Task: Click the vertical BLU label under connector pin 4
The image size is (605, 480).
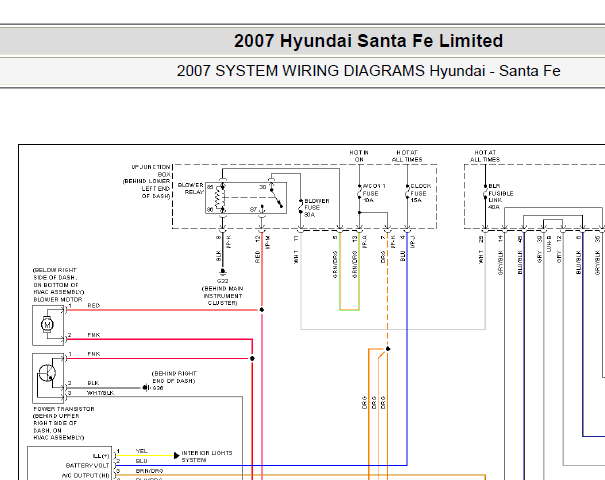Action: coord(403,255)
